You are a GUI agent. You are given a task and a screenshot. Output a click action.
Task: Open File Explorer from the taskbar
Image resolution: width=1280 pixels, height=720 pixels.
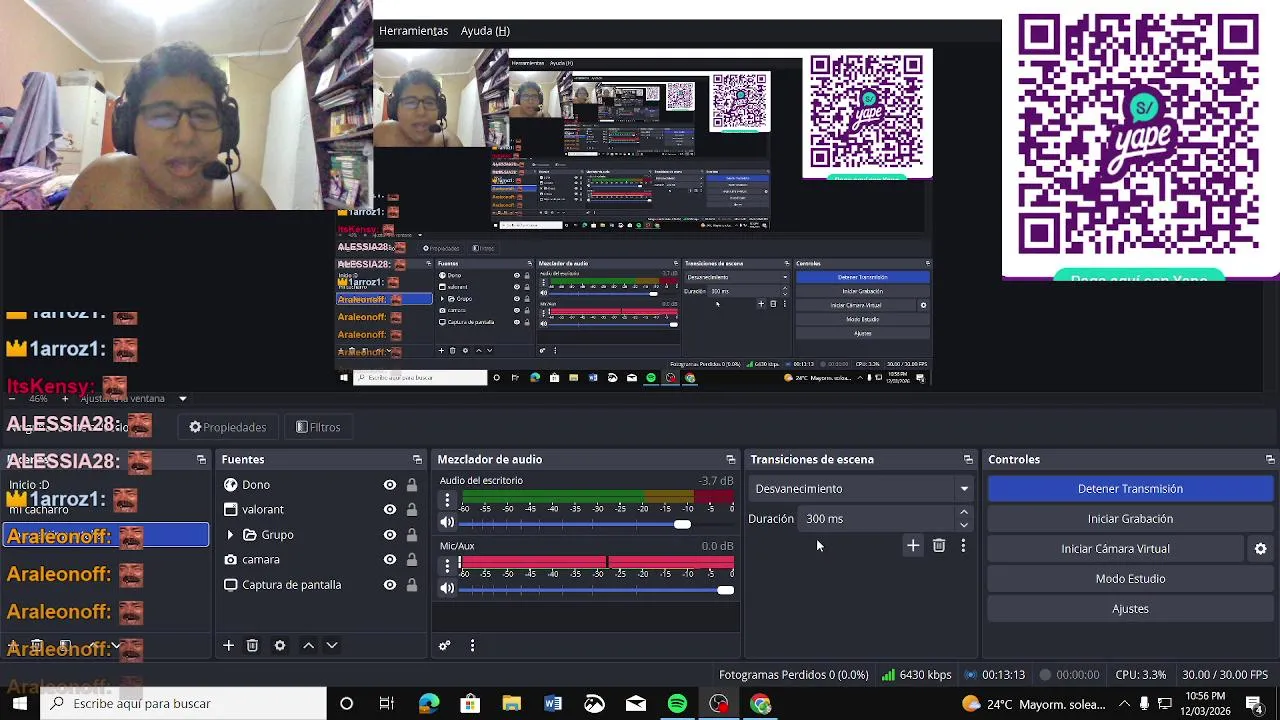(511, 704)
